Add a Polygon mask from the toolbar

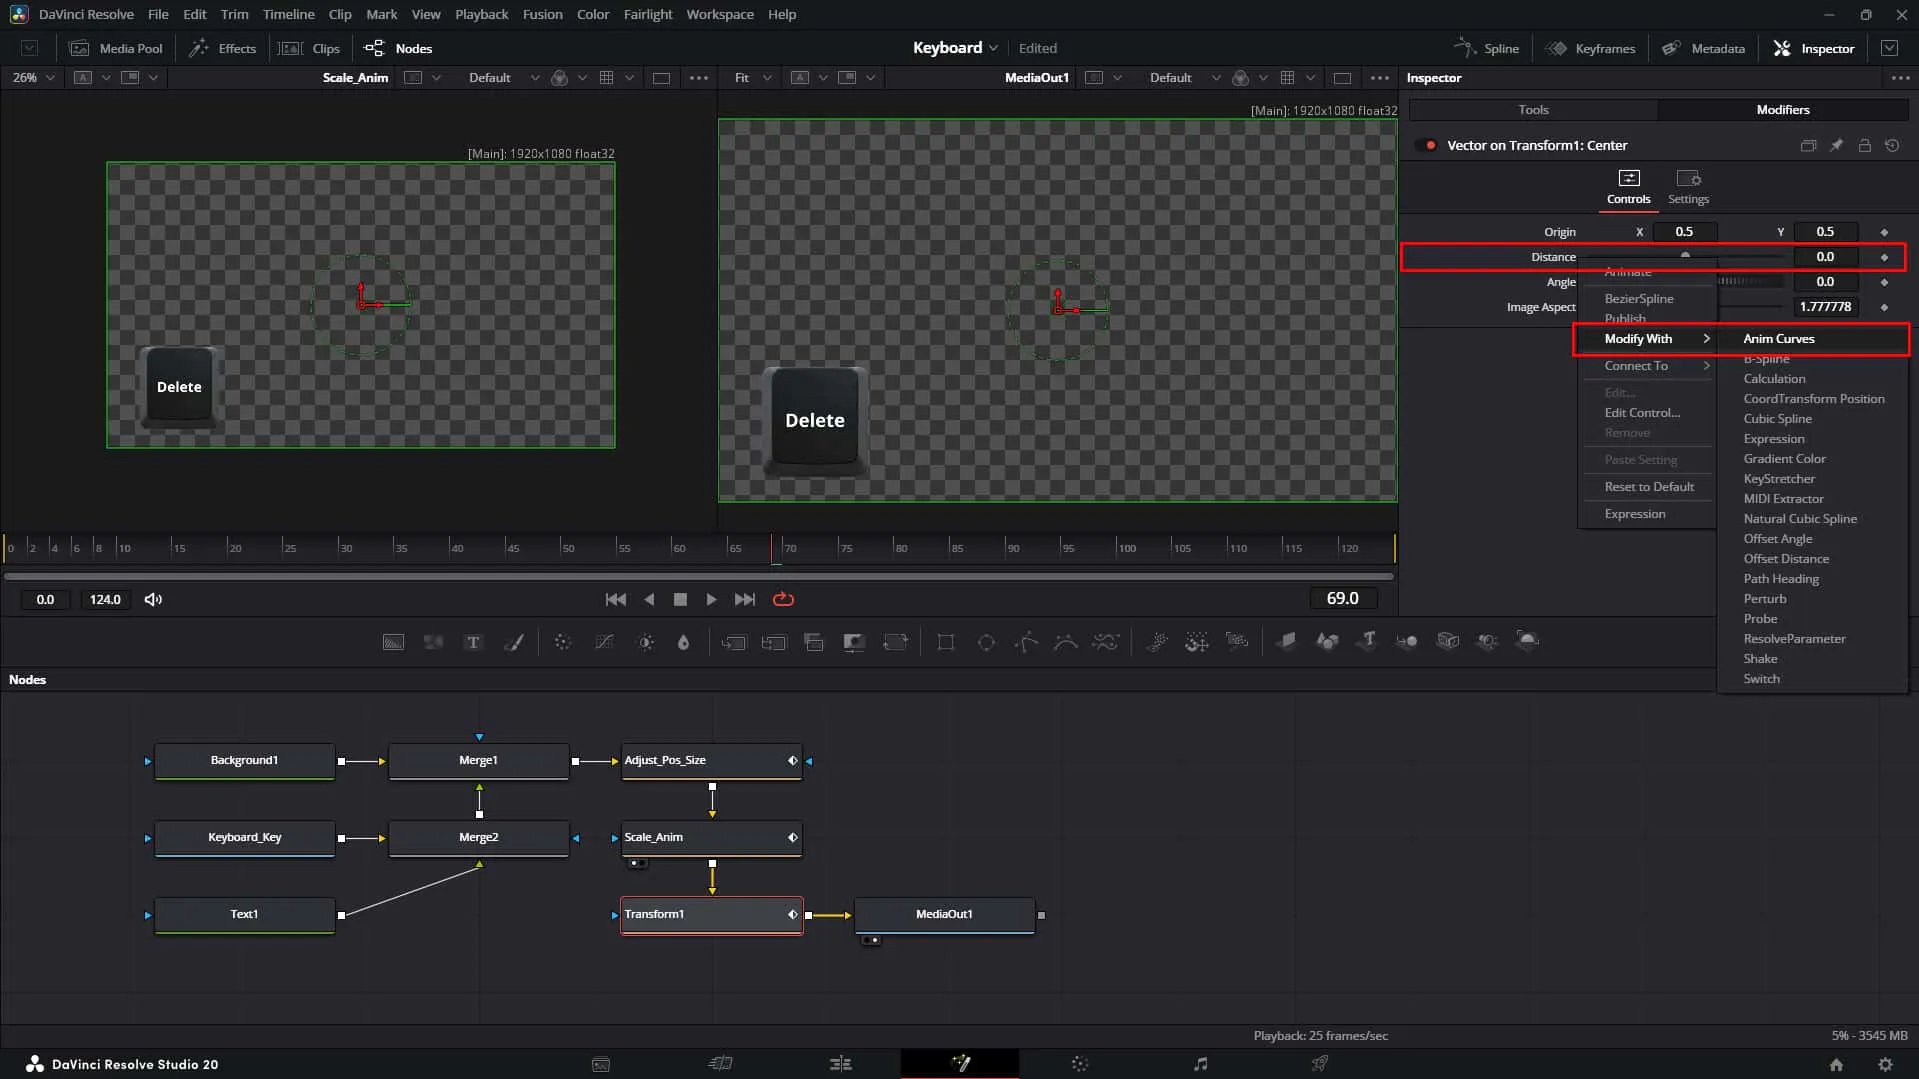(1026, 642)
